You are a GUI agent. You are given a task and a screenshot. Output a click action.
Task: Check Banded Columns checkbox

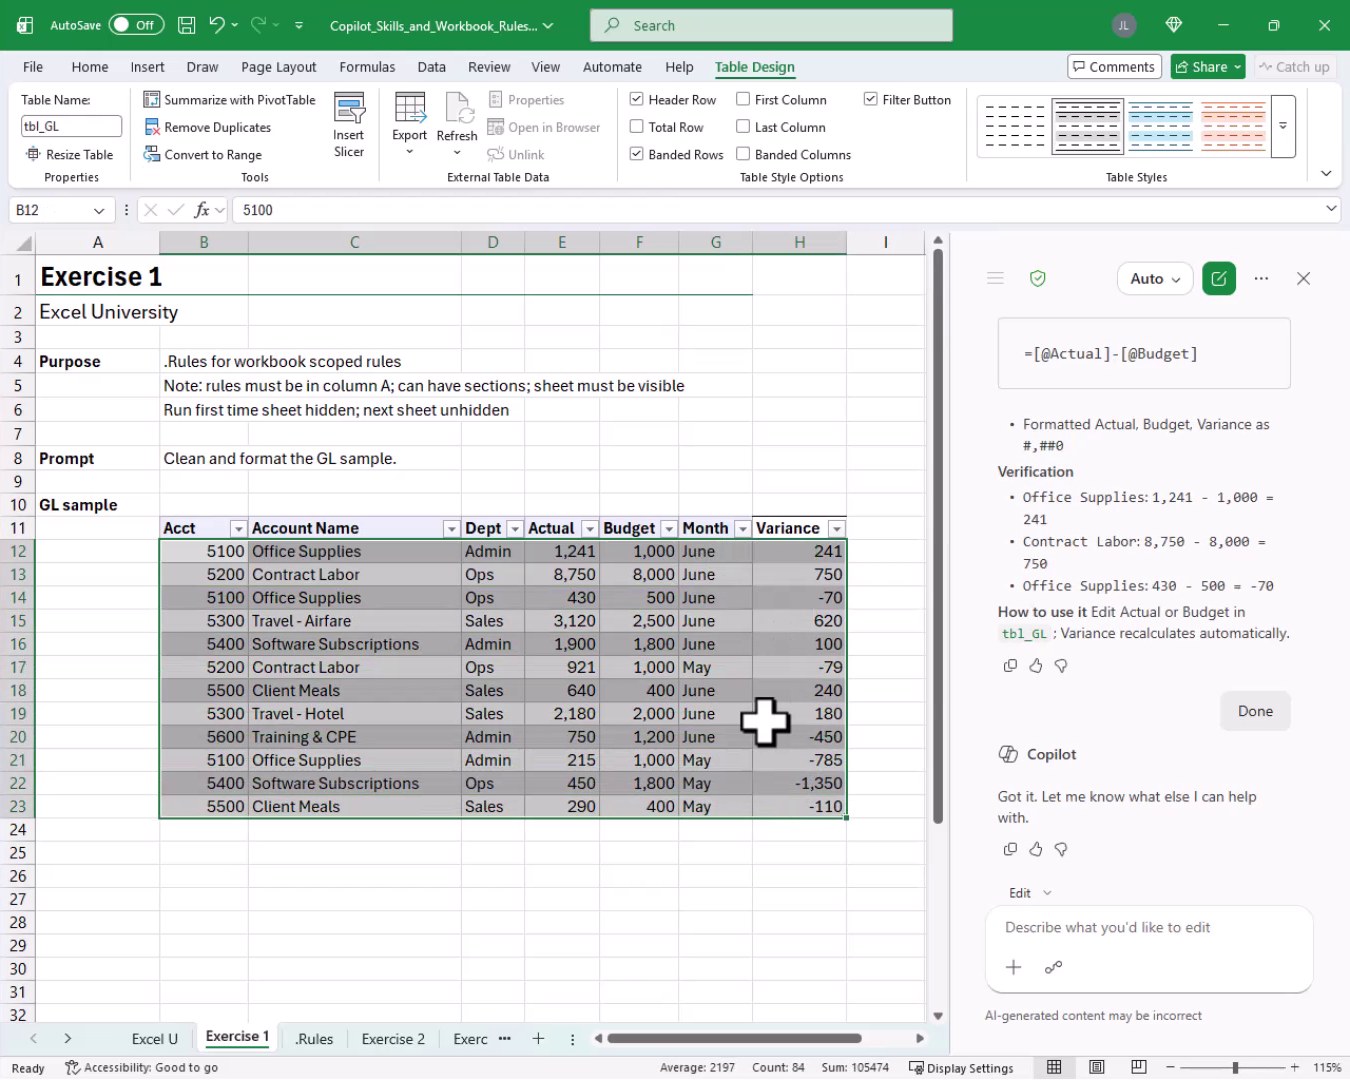click(x=743, y=153)
